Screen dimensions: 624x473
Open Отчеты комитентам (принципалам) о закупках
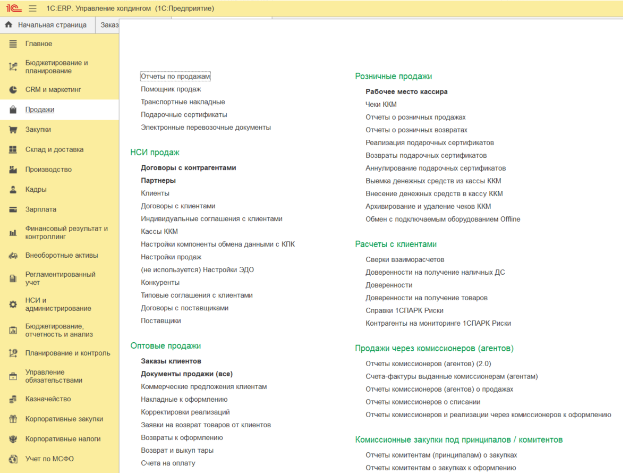[x=441, y=455]
